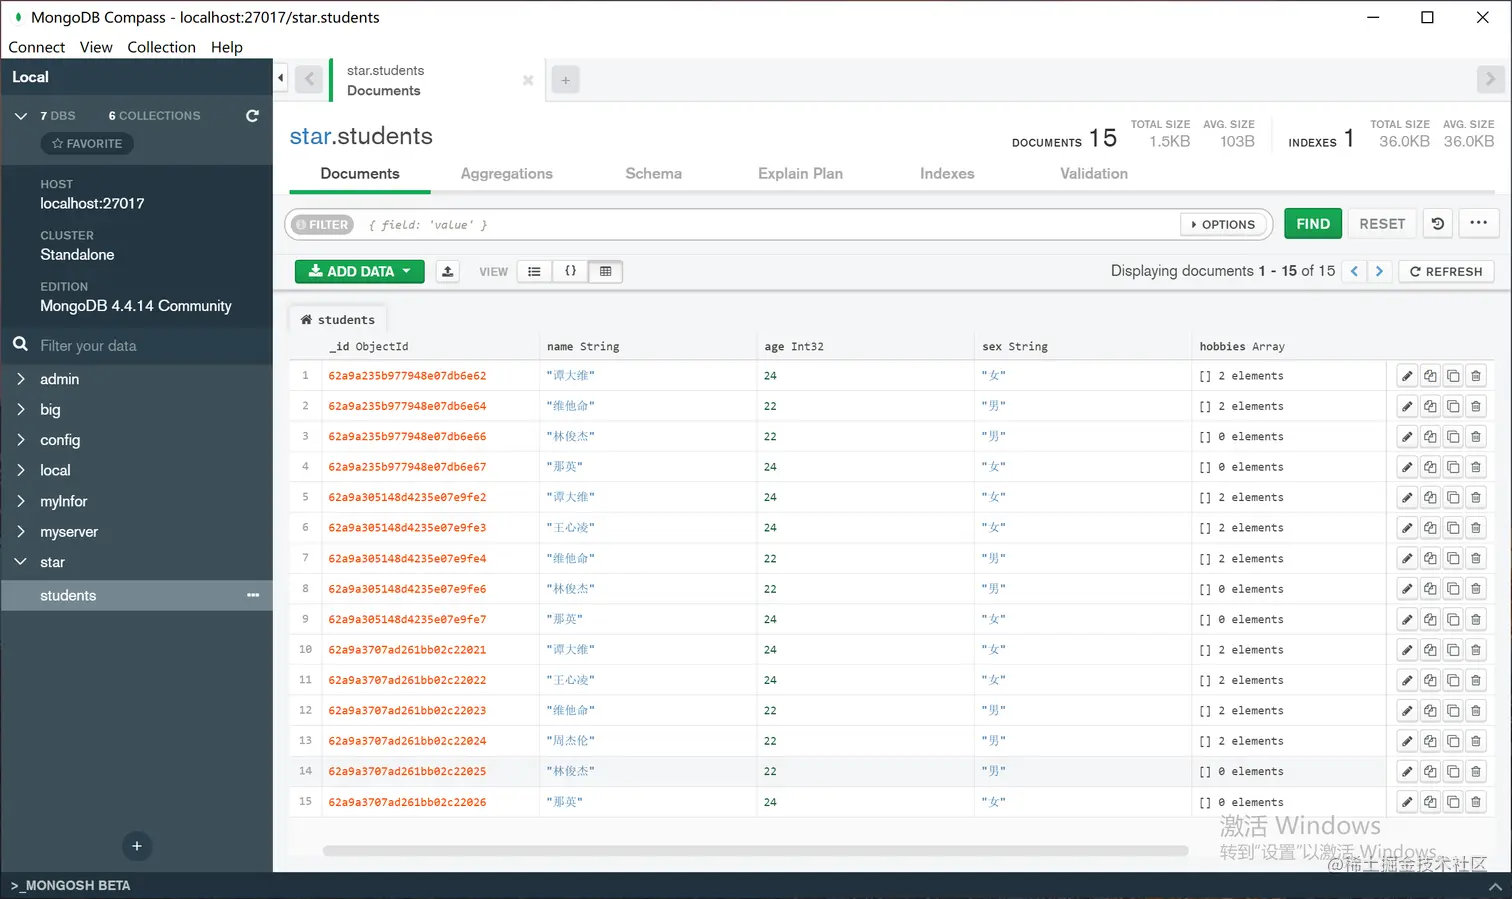Switch to Aggregations tab

click(506, 174)
